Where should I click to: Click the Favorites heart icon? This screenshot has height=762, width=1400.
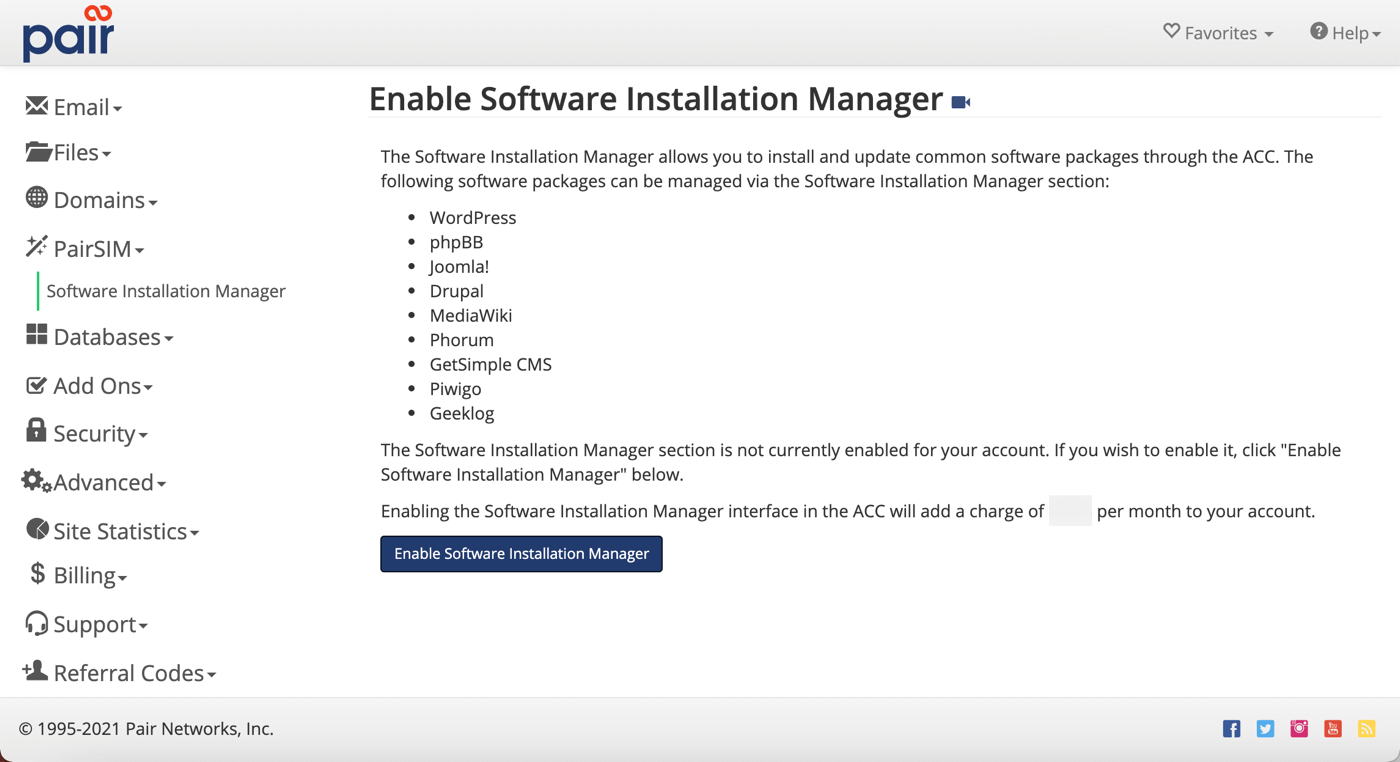pyautogui.click(x=1172, y=31)
